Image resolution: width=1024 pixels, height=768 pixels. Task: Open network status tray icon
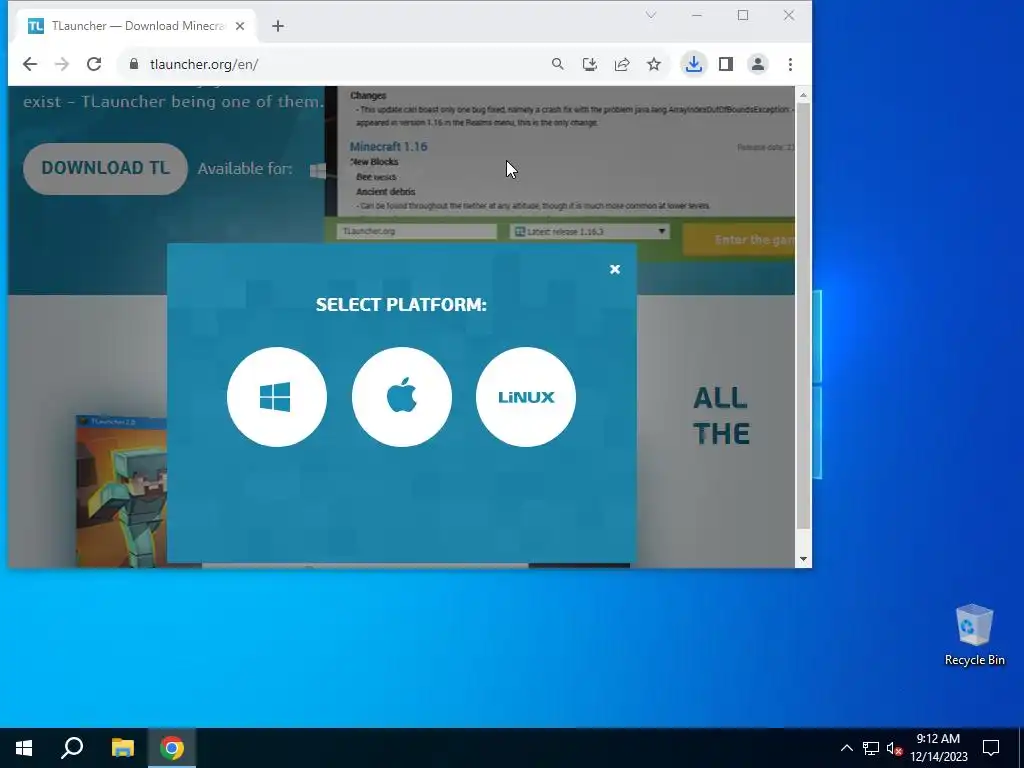(870, 748)
